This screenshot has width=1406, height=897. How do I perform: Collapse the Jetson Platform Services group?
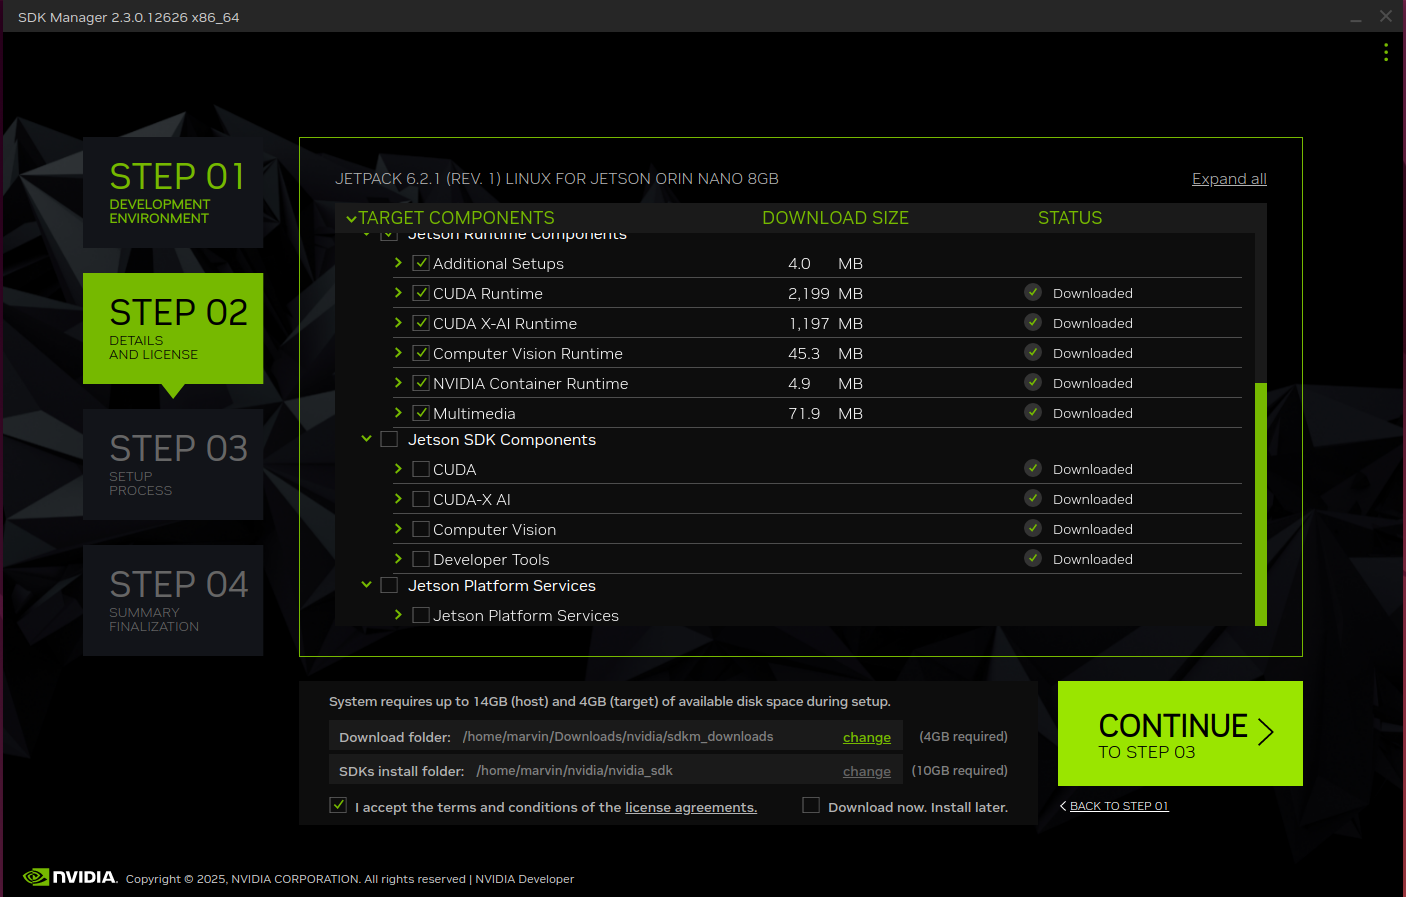click(366, 585)
